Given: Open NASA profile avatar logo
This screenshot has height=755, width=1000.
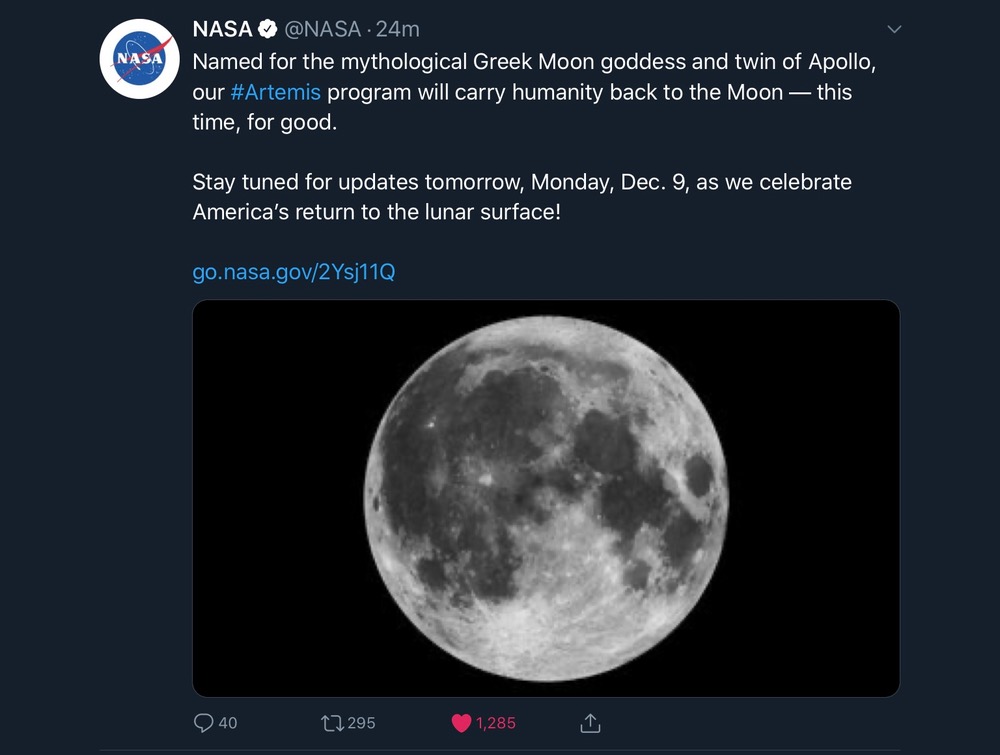Looking at the screenshot, I should click(x=140, y=58).
